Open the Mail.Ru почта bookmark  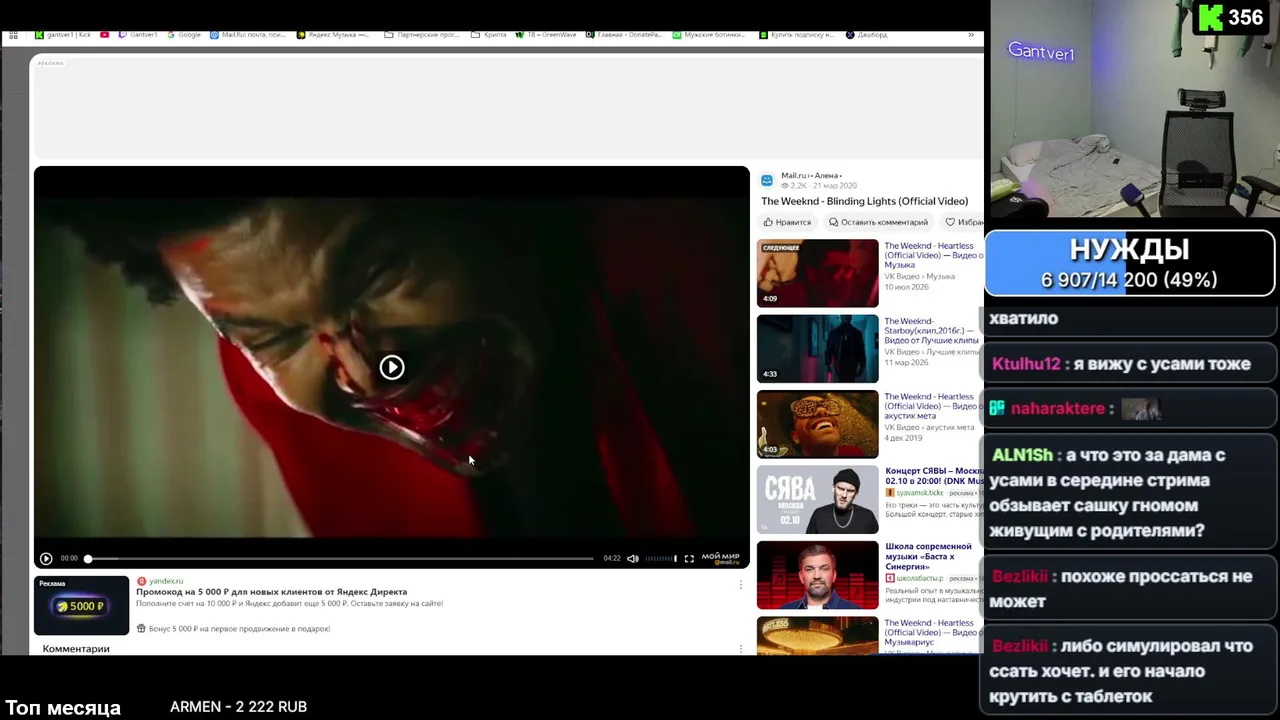[248, 35]
